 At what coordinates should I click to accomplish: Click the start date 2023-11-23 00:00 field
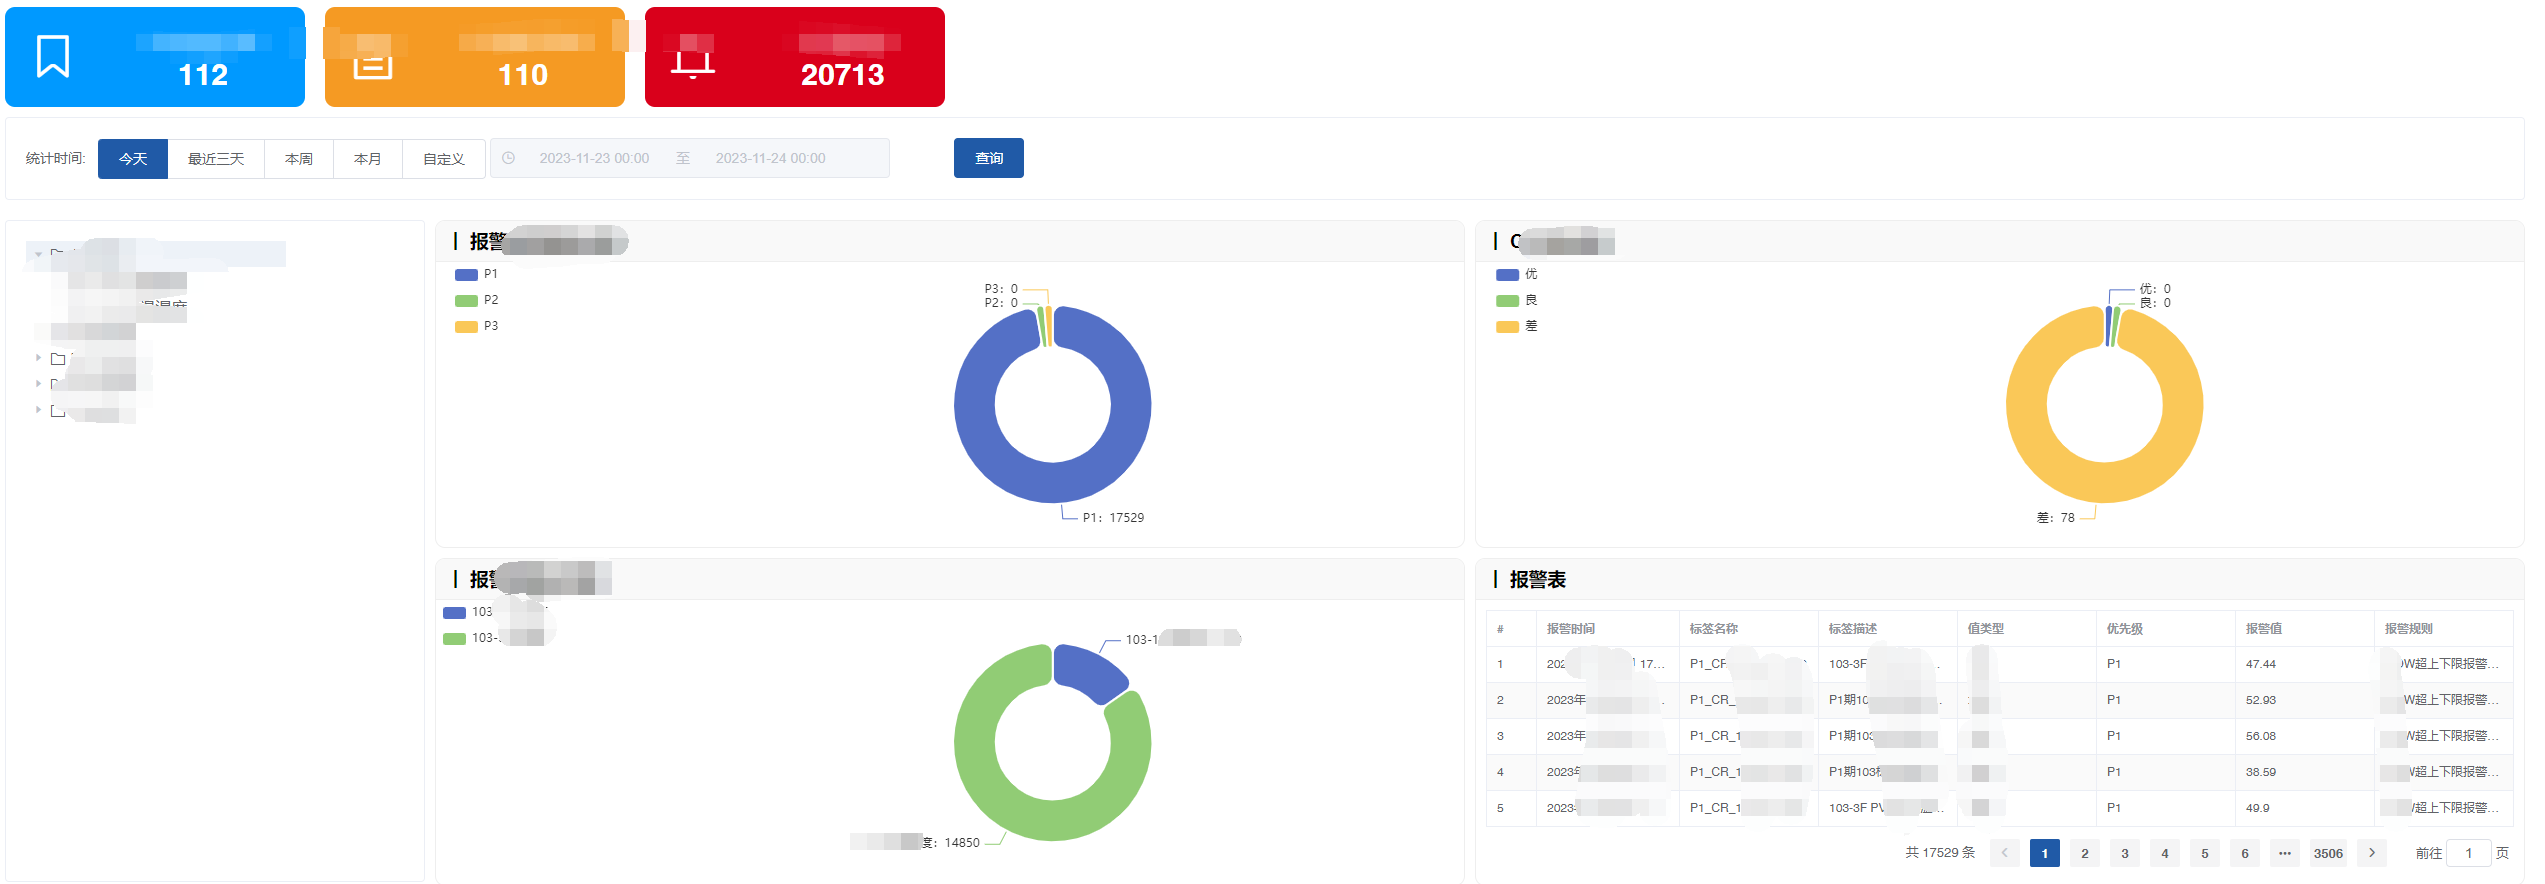click(x=594, y=158)
